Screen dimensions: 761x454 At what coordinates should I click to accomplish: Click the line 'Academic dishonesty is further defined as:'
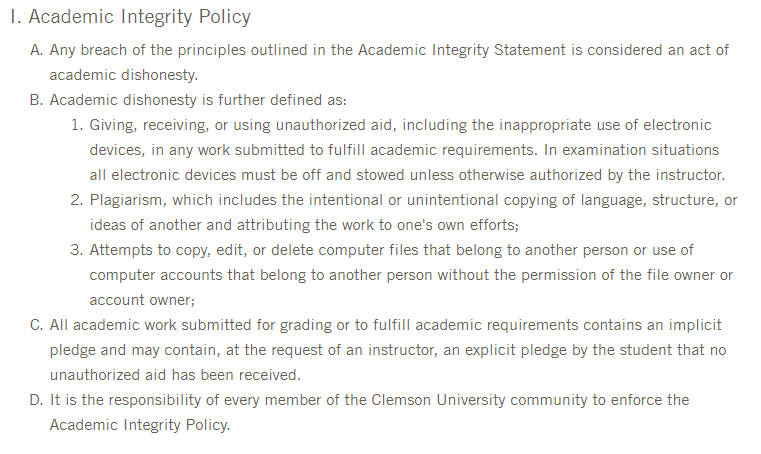point(197,100)
